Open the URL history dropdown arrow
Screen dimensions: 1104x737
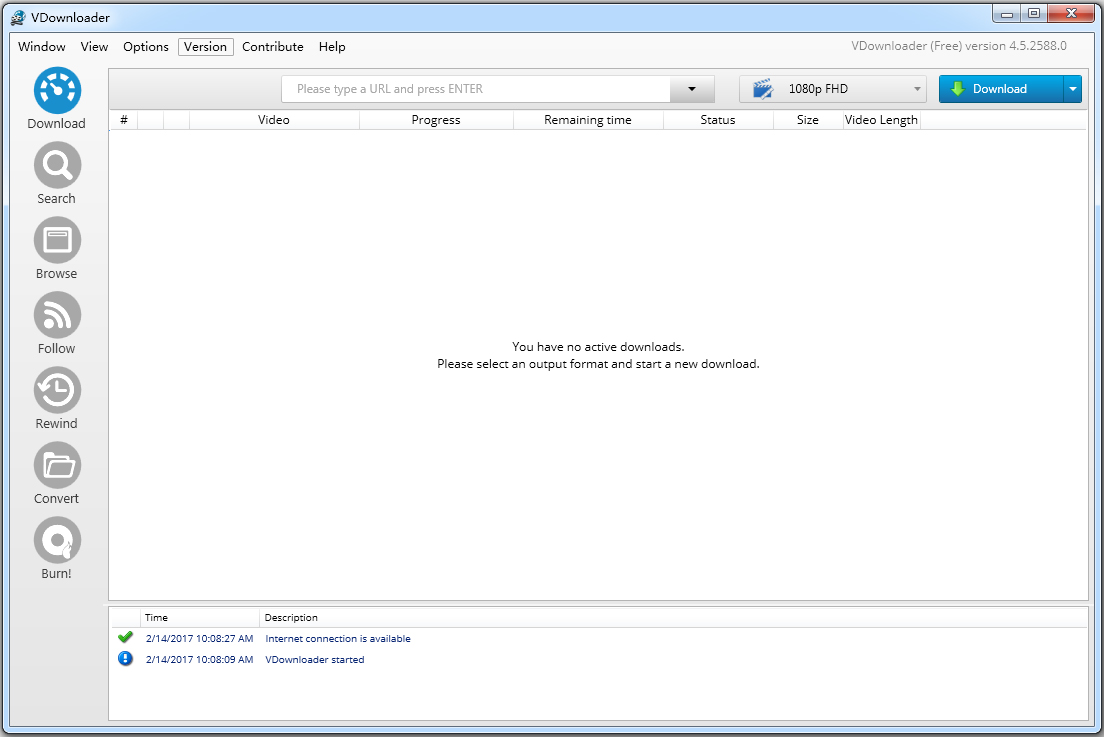click(691, 89)
